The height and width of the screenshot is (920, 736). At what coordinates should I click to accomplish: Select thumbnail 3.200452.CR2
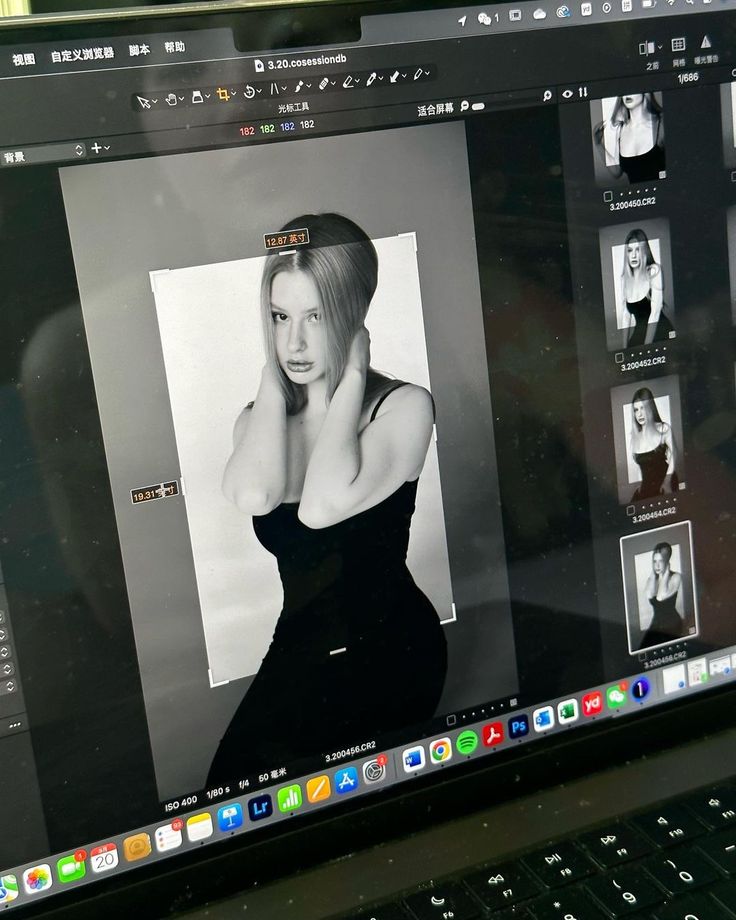point(638,285)
